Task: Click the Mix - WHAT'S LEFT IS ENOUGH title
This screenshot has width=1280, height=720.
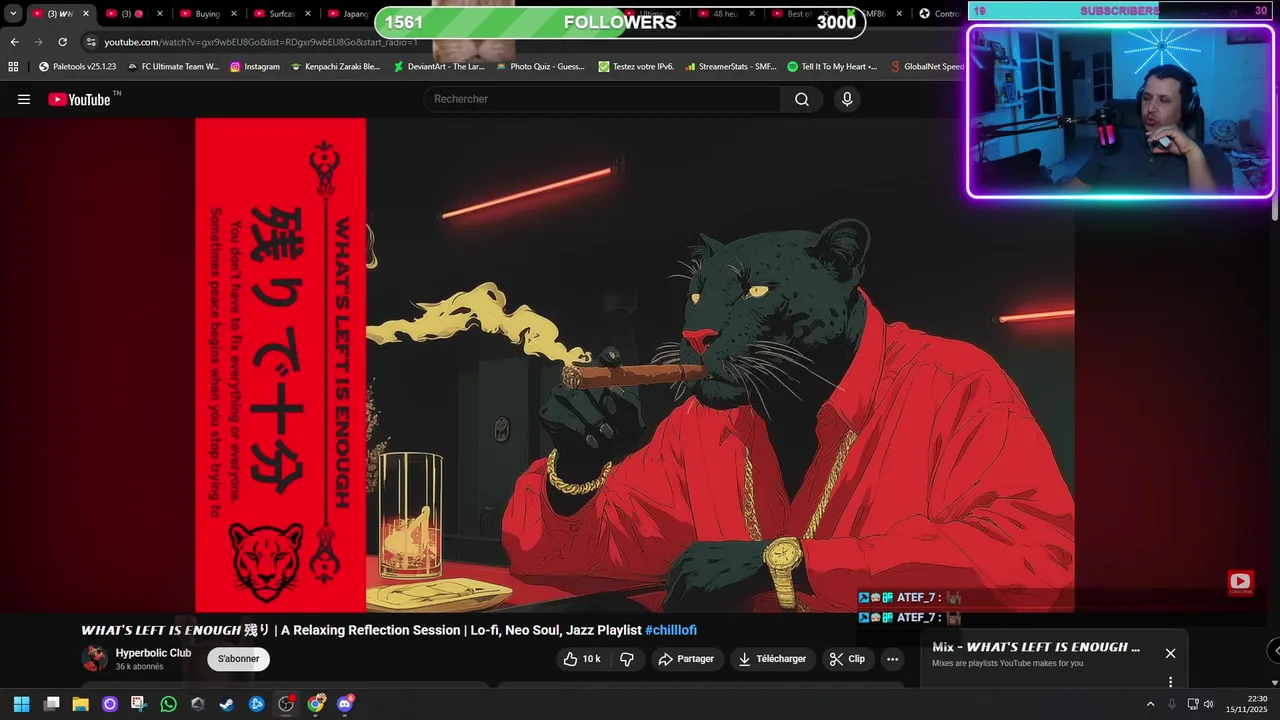Action: point(1035,647)
